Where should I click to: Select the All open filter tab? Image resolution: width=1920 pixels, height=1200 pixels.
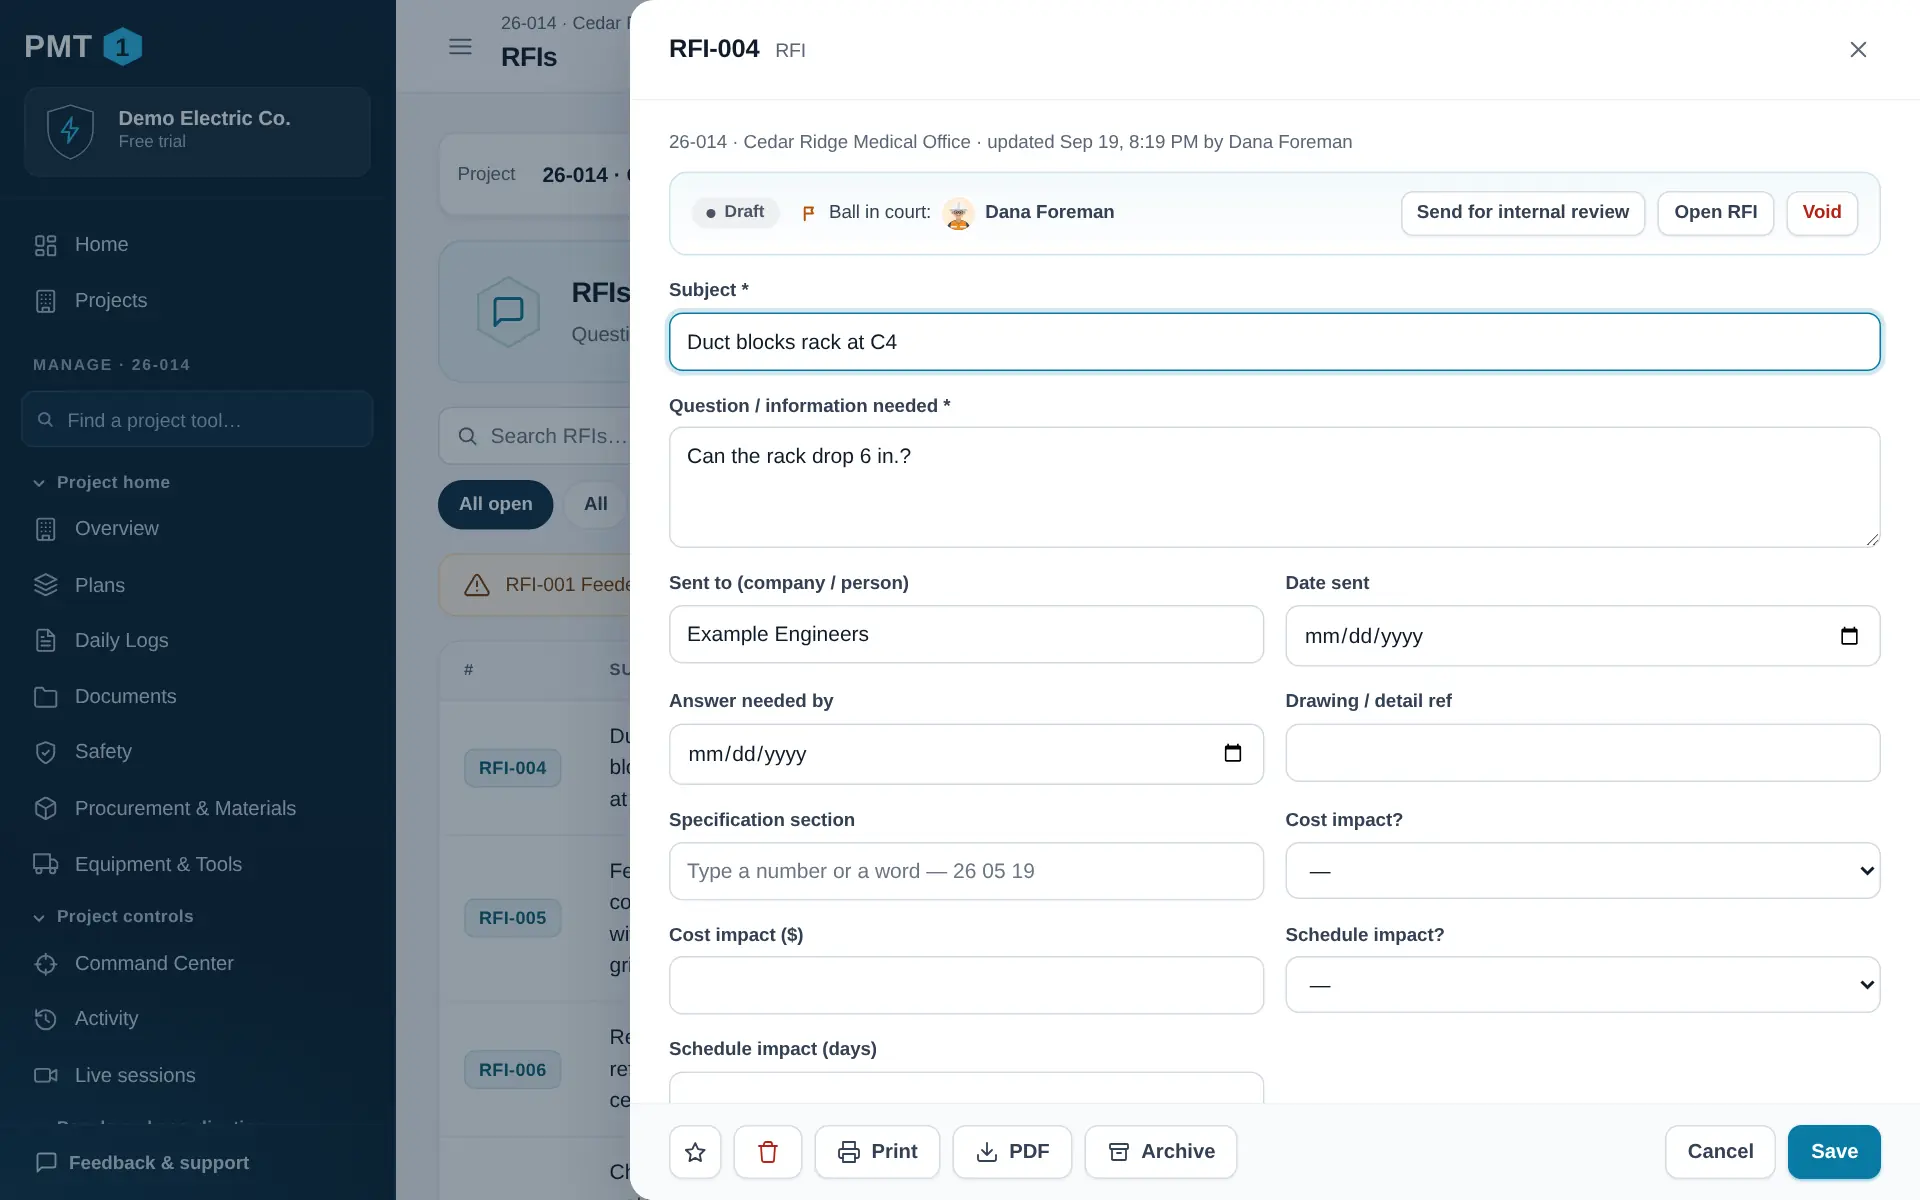[x=495, y=504]
